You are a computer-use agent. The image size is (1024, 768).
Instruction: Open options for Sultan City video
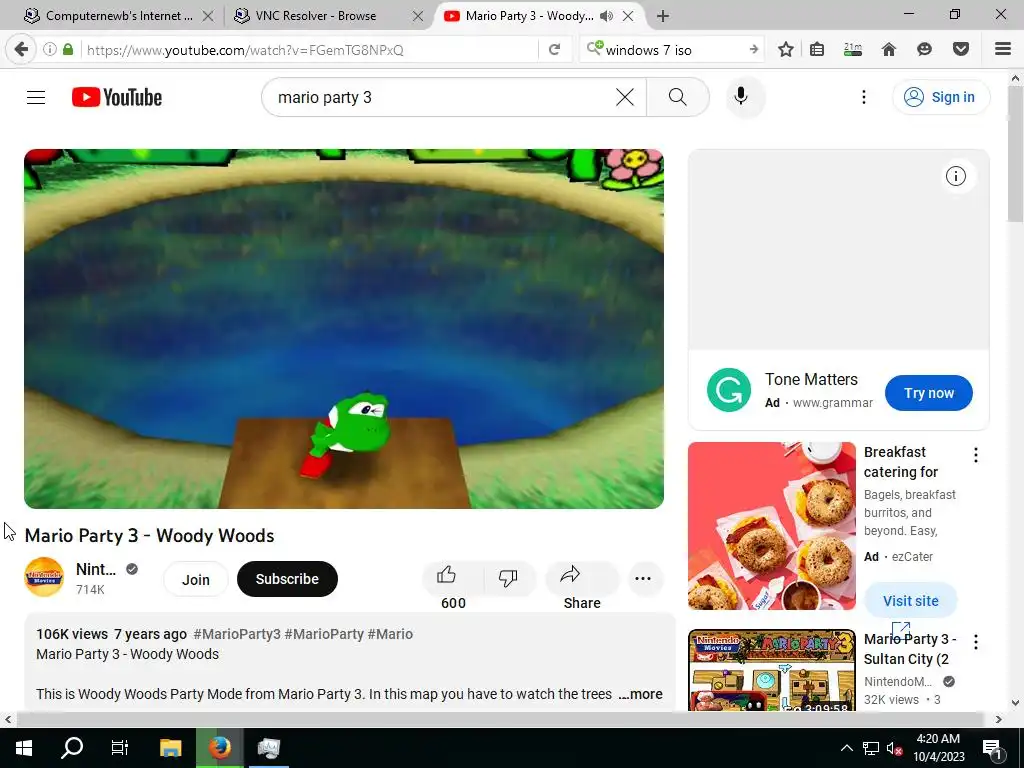click(x=976, y=642)
